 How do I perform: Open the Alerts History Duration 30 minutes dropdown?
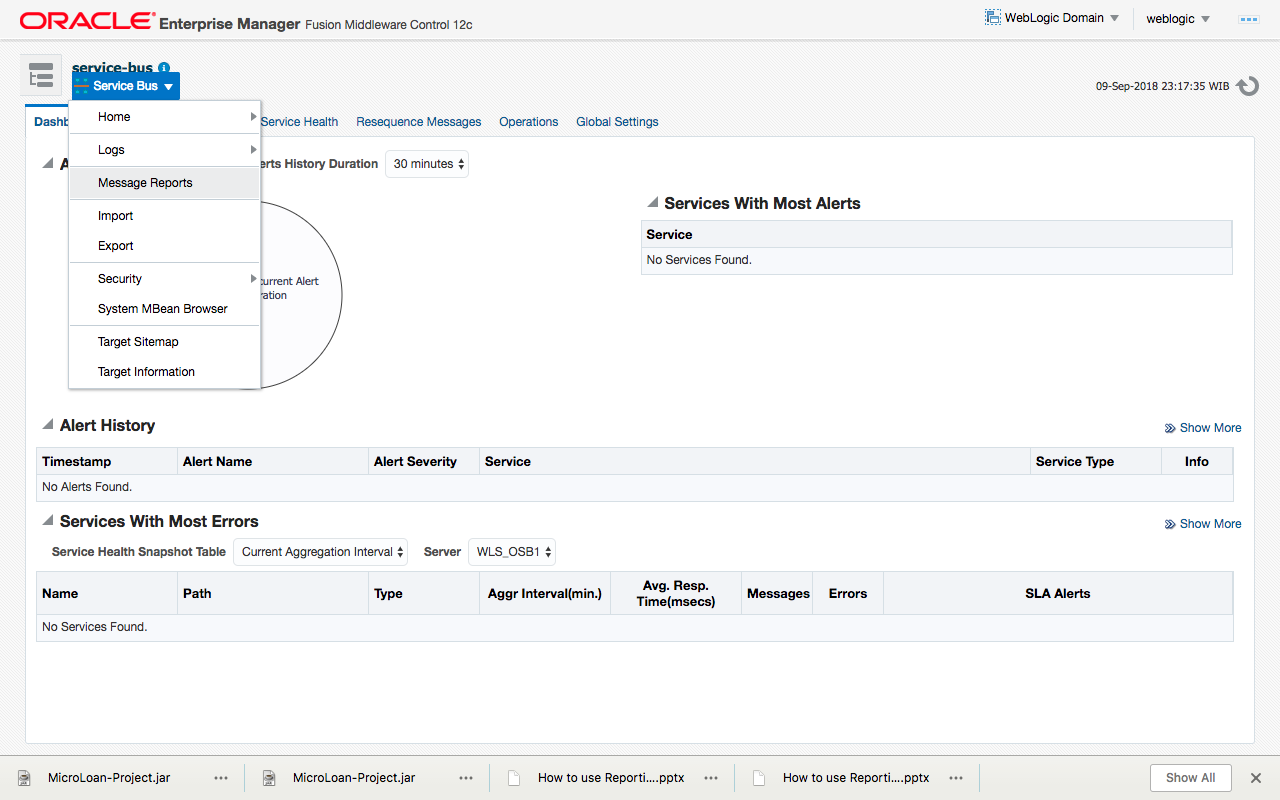click(426, 163)
